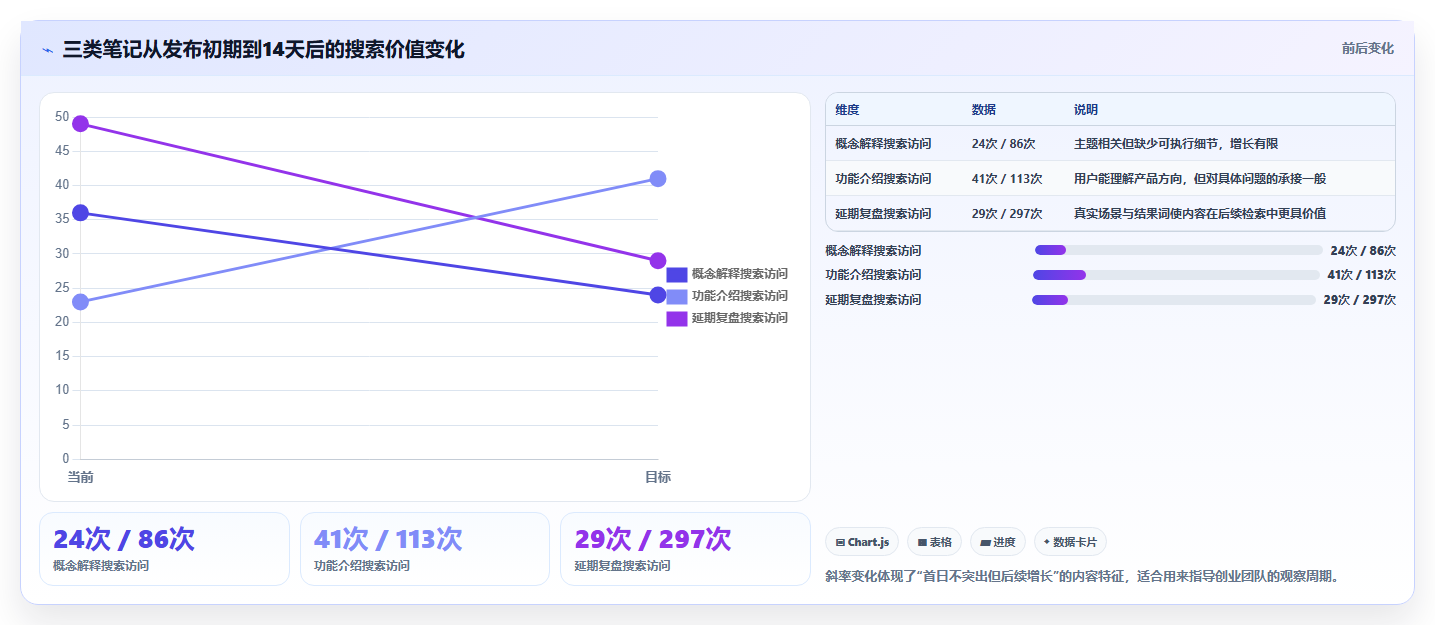Select light blue data point at 41 on 目标

(x=658, y=179)
